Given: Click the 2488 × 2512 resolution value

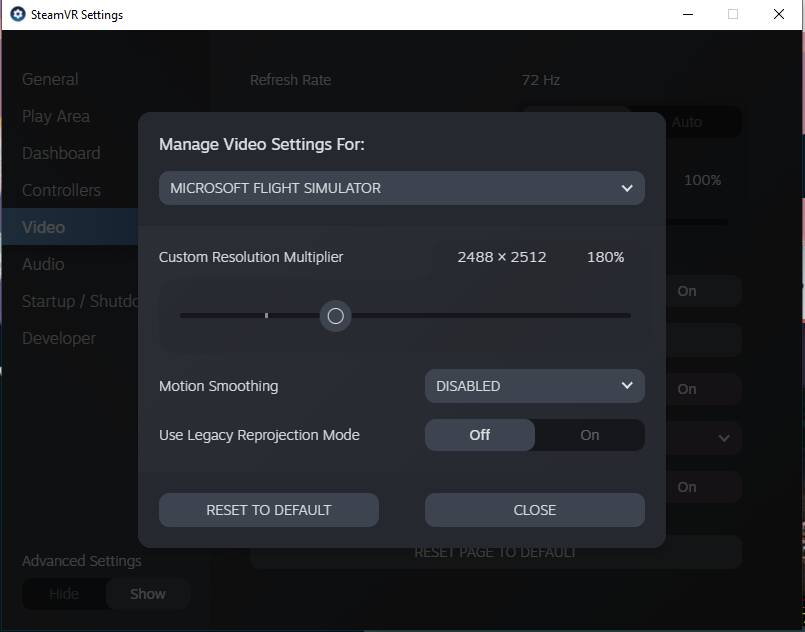Looking at the screenshot, I should [502, 257].
